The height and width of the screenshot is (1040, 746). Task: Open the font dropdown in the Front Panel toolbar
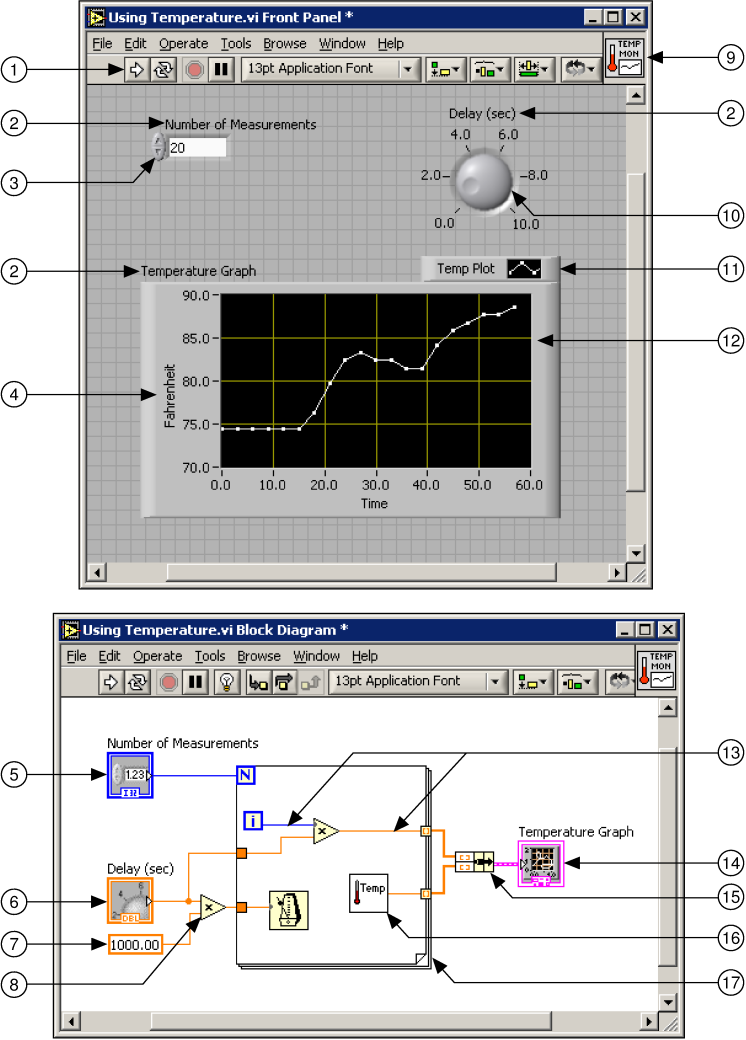(408, 69)
